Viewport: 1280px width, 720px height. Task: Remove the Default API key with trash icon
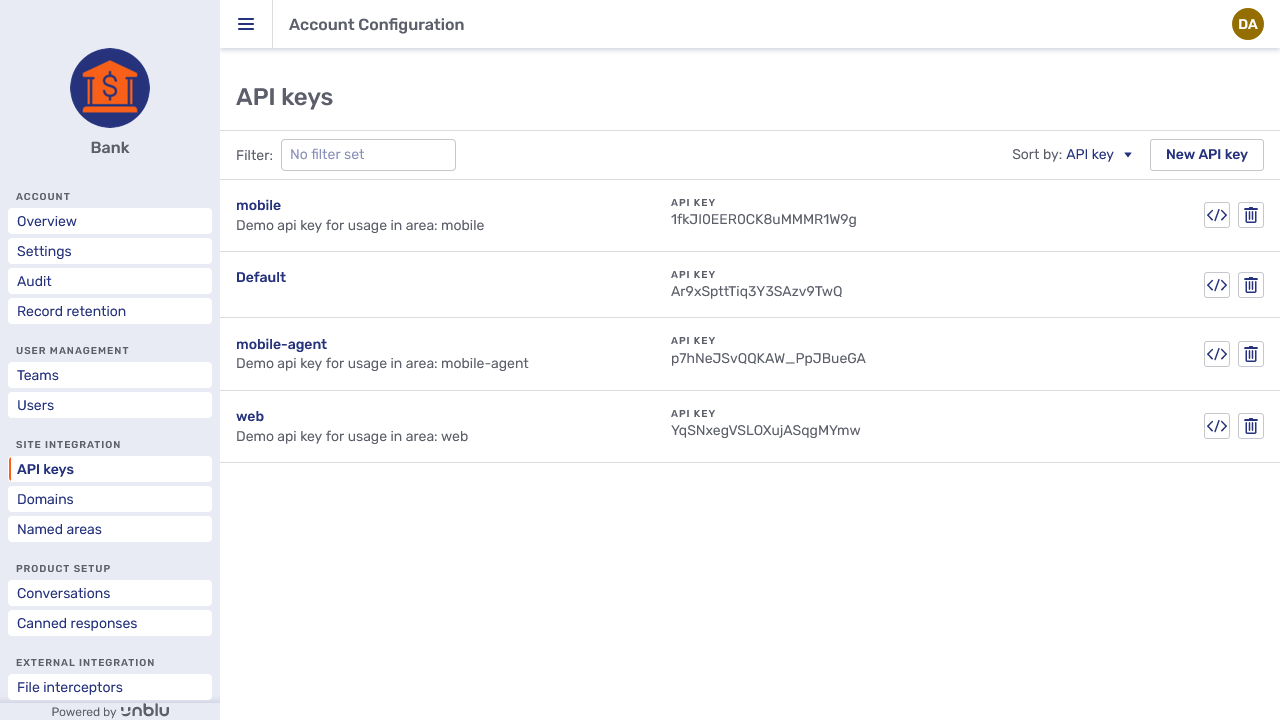coord(1250,285)
